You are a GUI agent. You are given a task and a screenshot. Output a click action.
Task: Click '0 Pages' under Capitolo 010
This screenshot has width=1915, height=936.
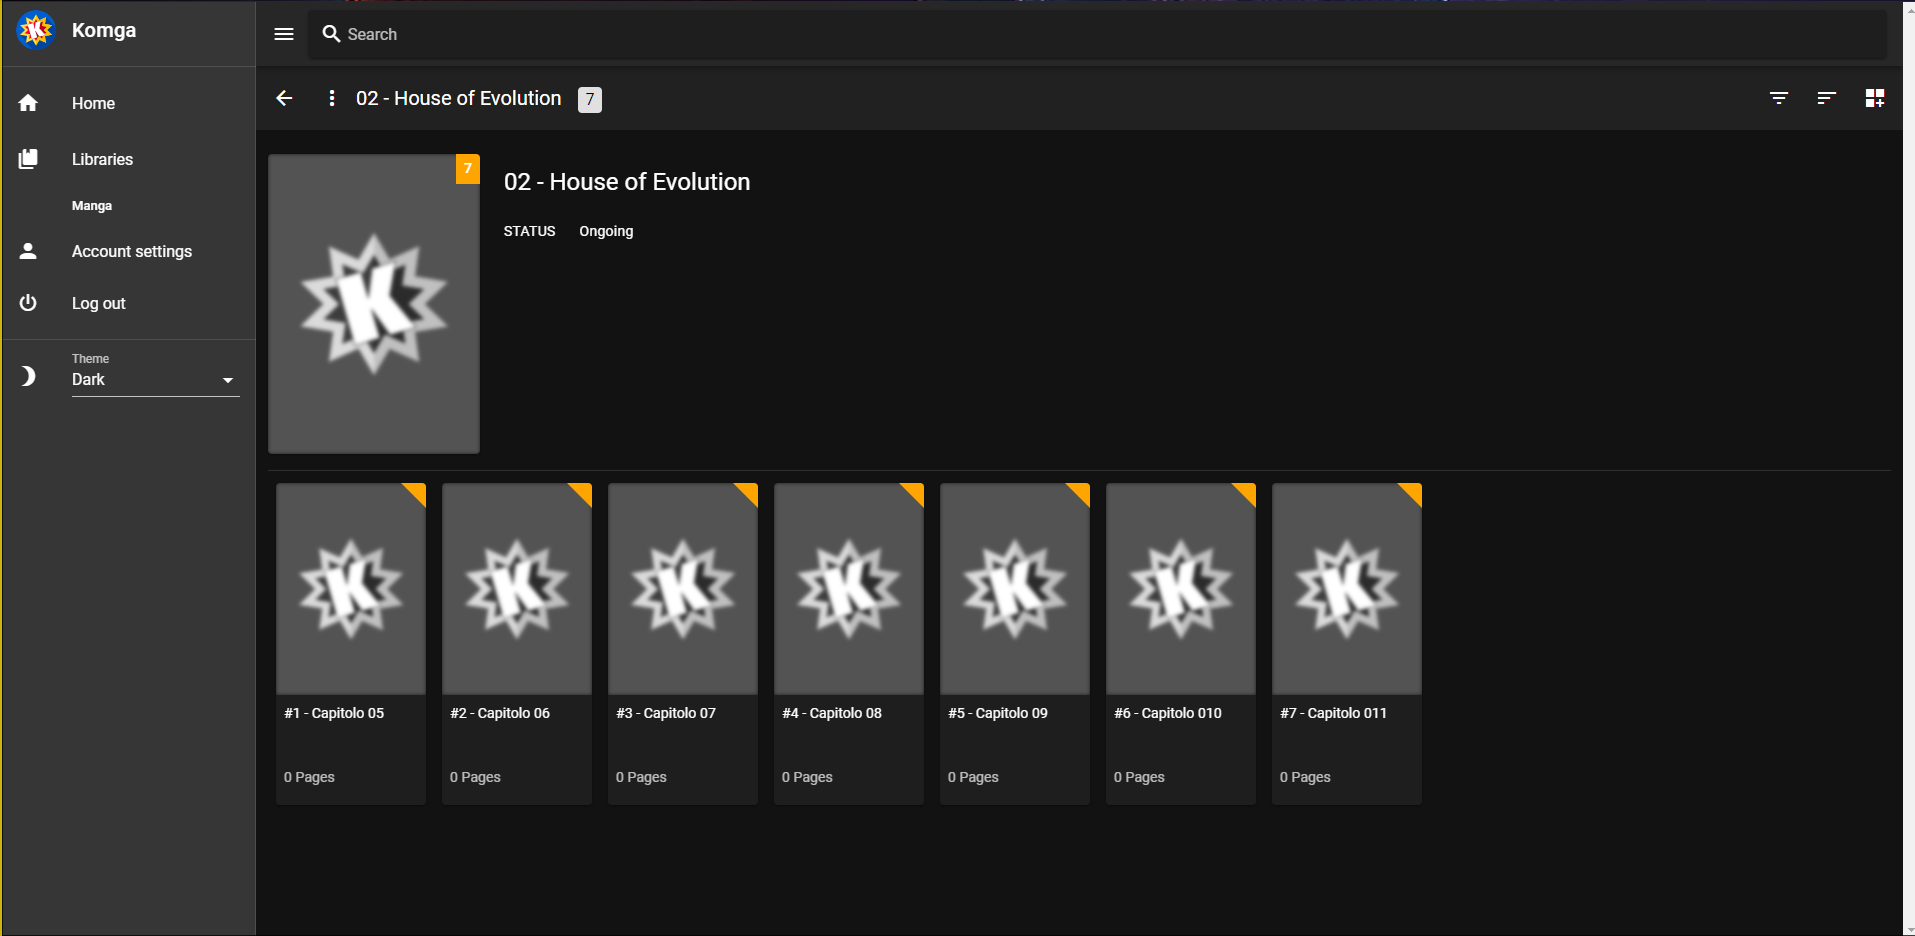tap(1139, 777)
